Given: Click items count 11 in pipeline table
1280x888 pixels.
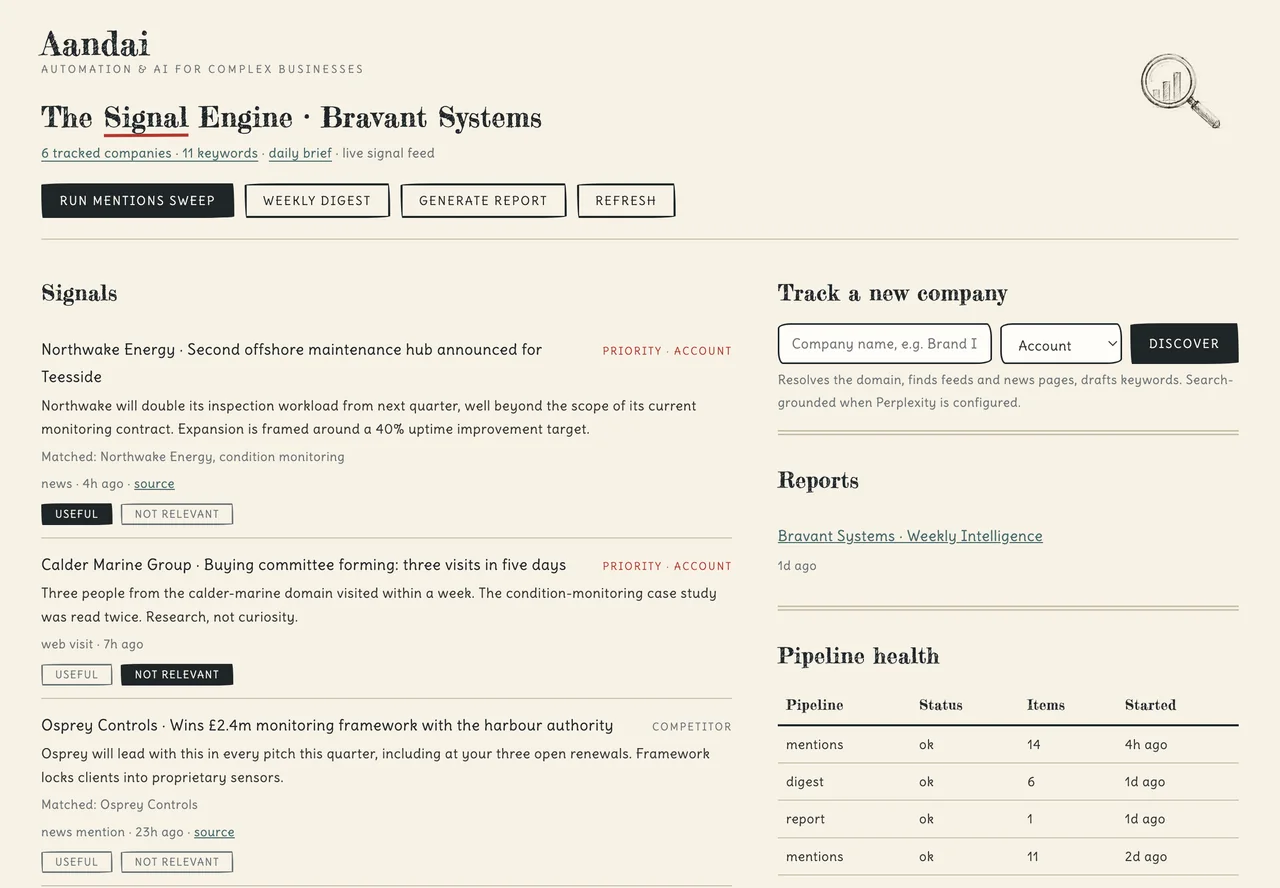Looking at the screenshot, I should (1033, 857).
